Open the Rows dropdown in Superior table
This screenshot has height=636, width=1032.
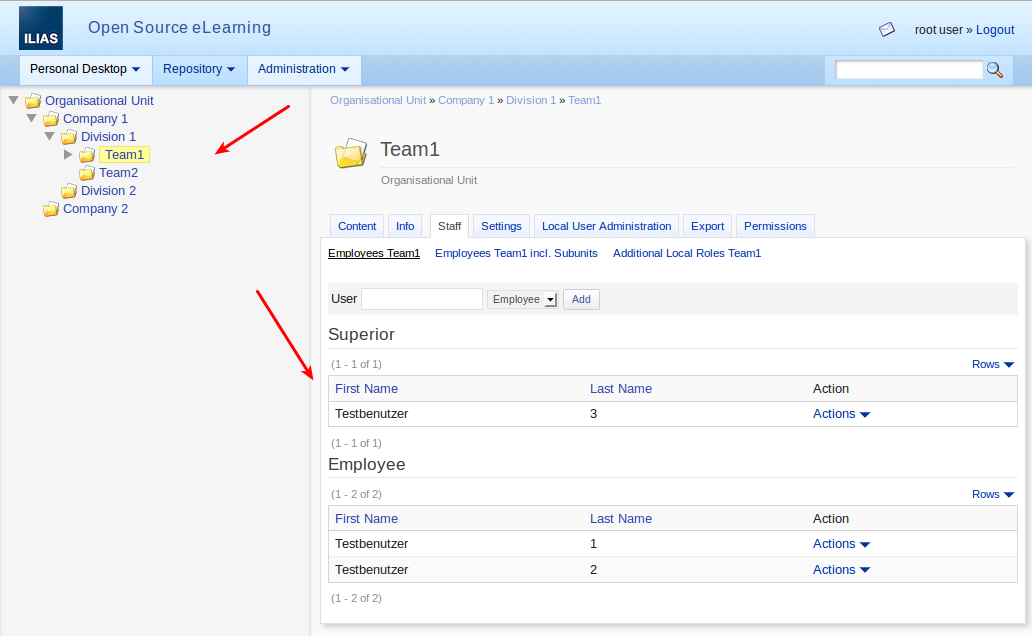click(x=992, y=364)
